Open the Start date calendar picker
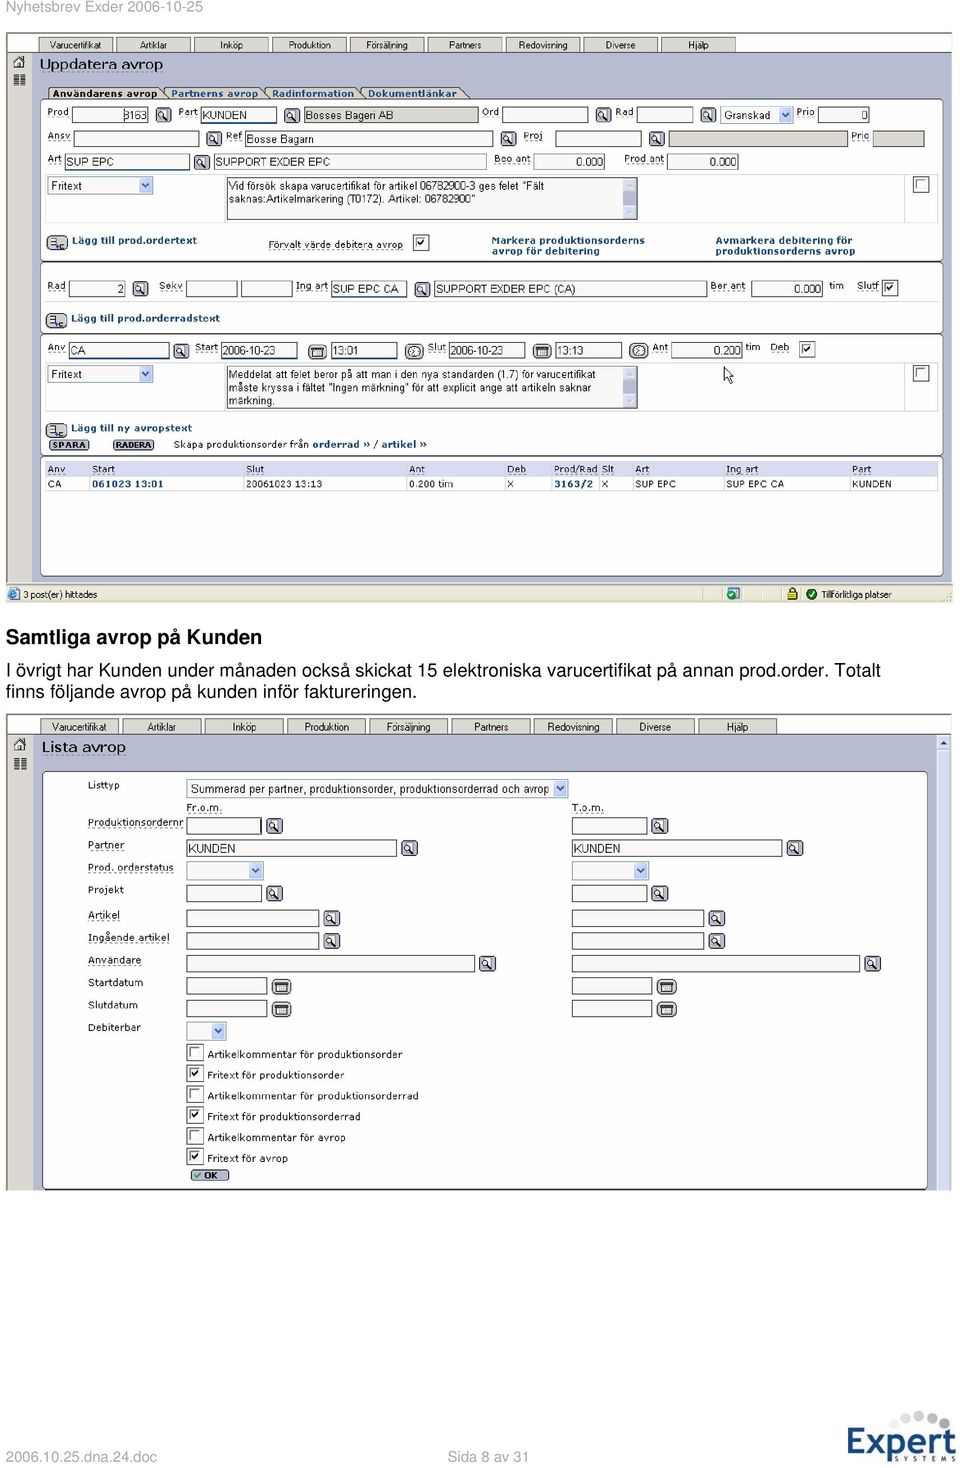Image resolution: width=960 pixels, height=1468 pixels. (x=317, y=351)
